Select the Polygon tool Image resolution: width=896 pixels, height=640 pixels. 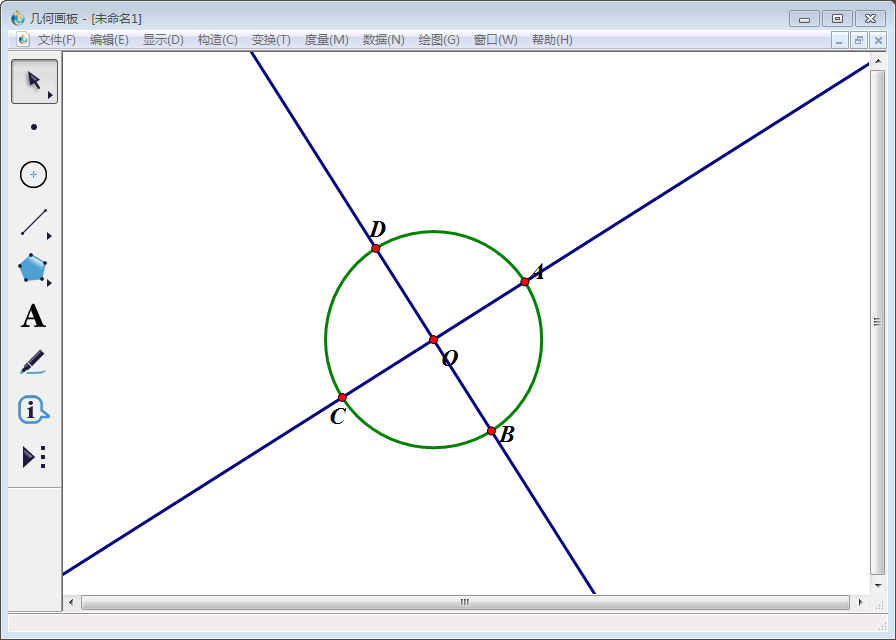(33, 268)
